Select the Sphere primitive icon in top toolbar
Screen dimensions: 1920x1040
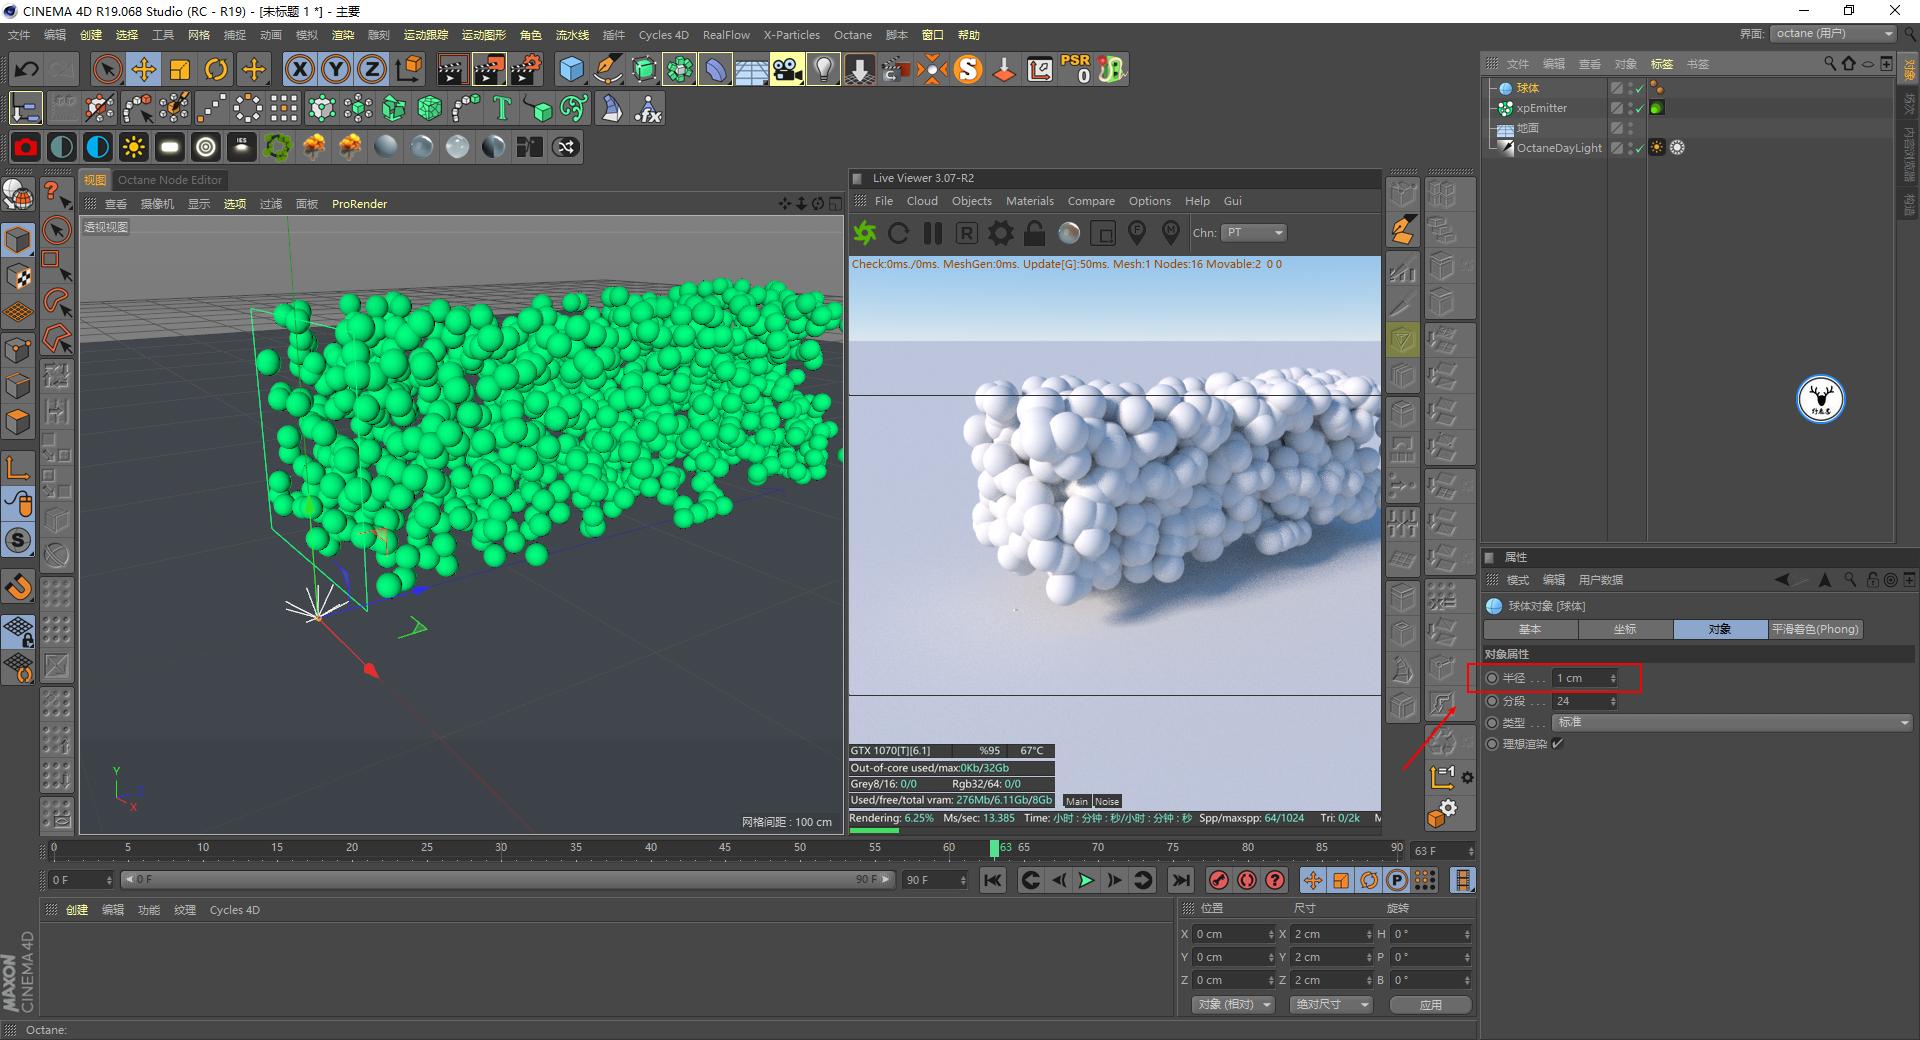point(572,69)
